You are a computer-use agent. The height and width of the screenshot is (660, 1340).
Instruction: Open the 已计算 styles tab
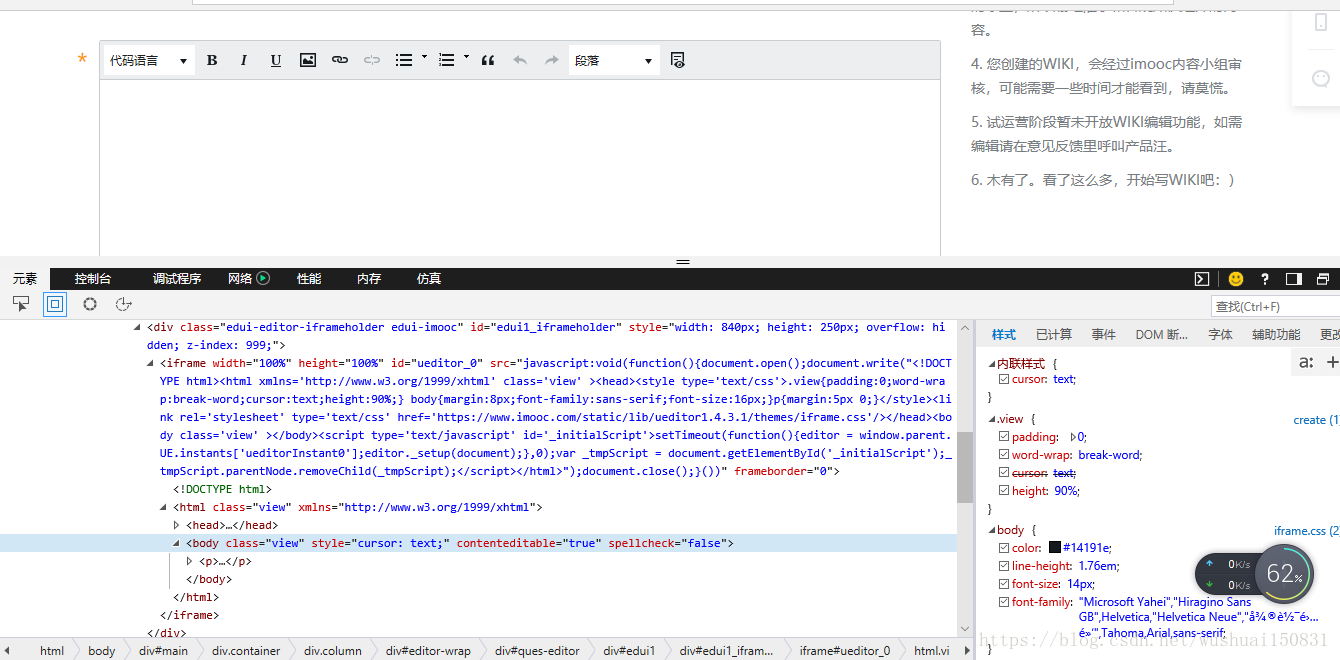click(1054, 335)
